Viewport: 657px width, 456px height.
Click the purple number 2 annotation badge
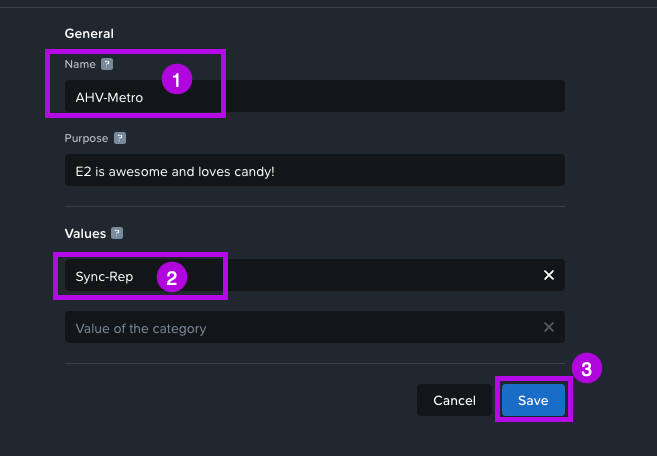pyautogui.click(x=172, y=277)
